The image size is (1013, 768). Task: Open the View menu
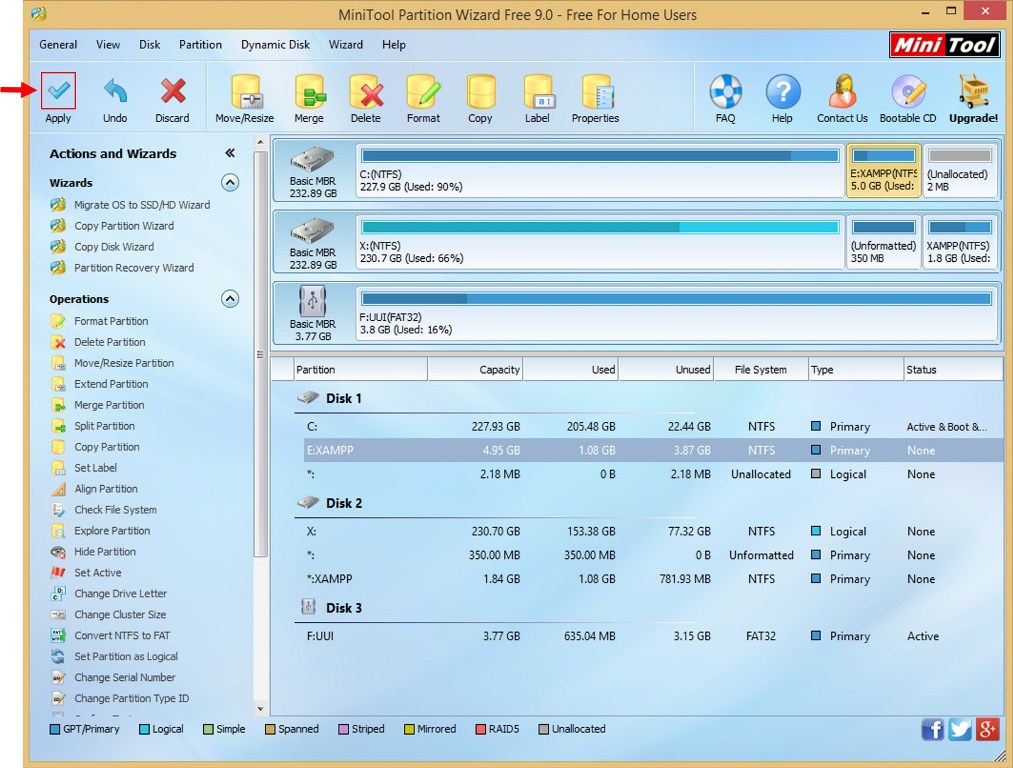(x=108, y=45)
